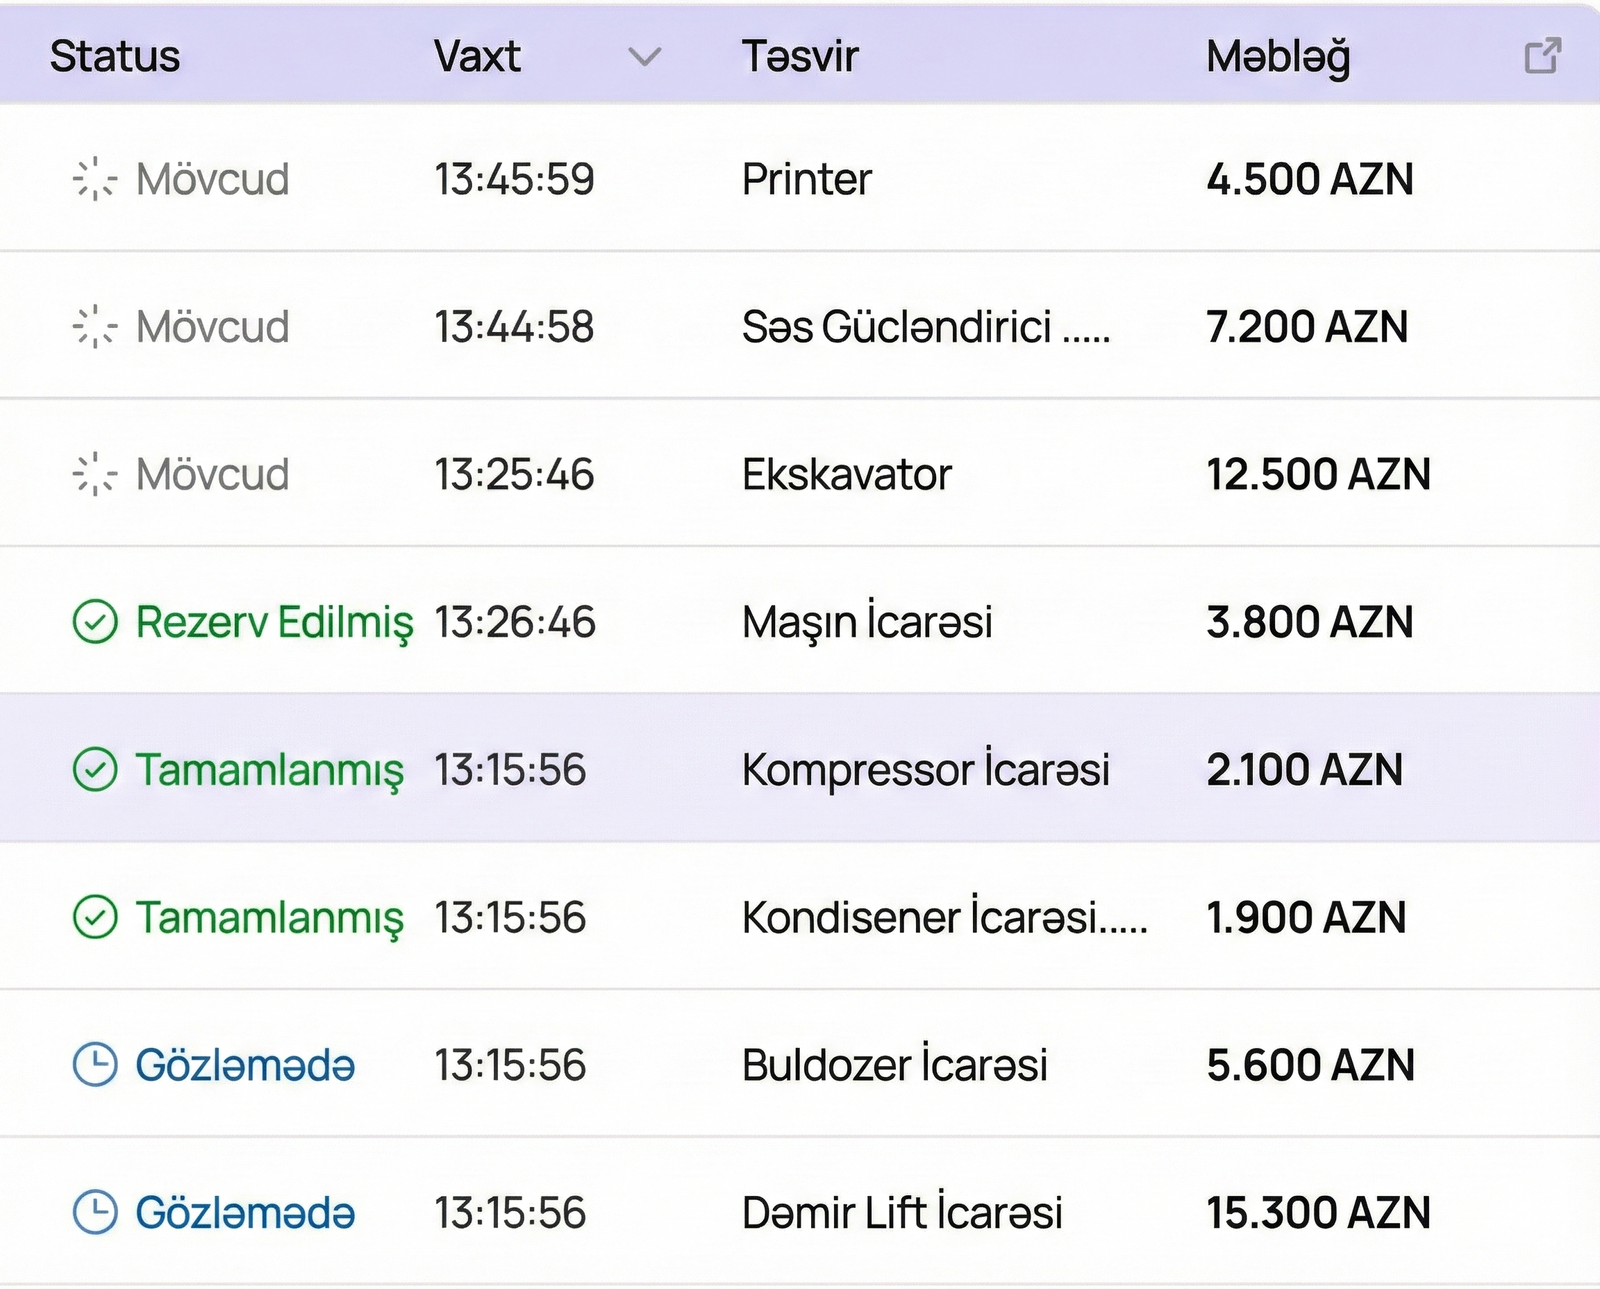Click spinner icon beside Ekskavator's Mövcud status
1600x1289 pixels.
tap(95, 474)
